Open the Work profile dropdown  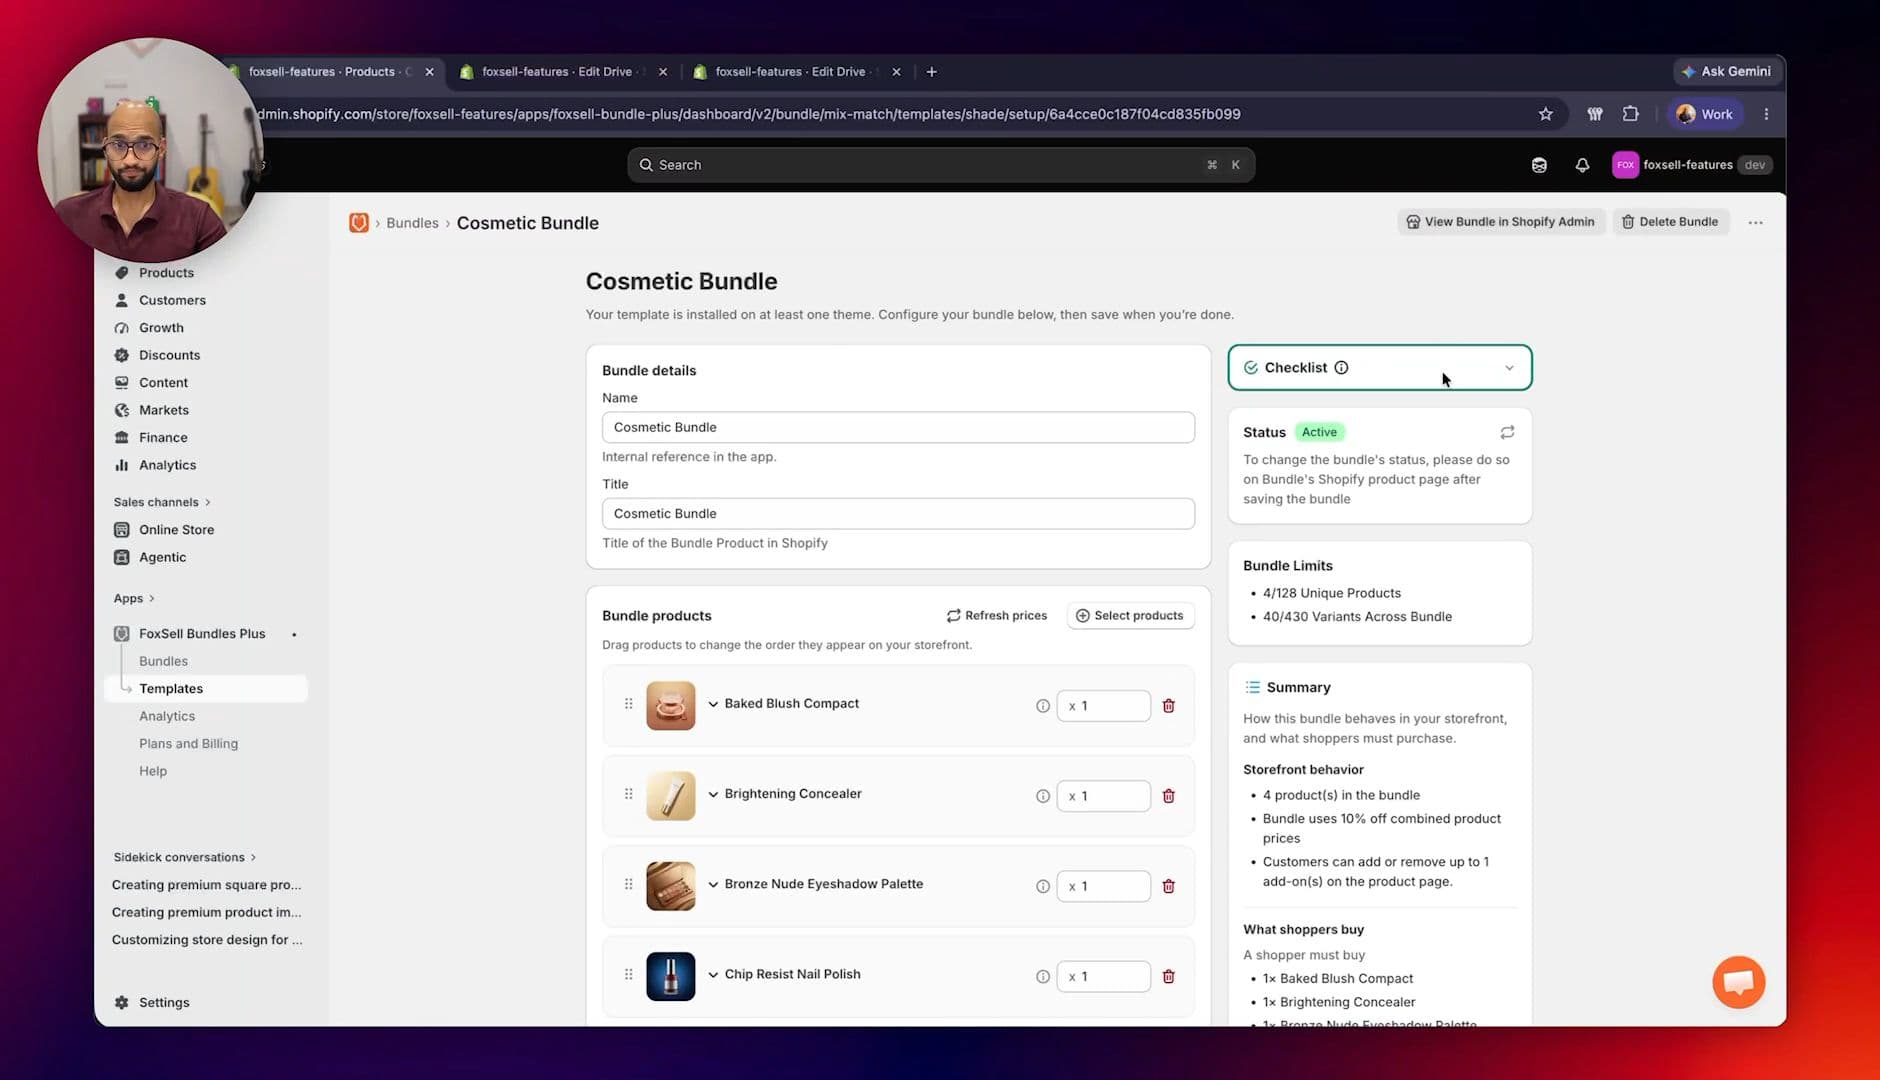[1704, 114]
